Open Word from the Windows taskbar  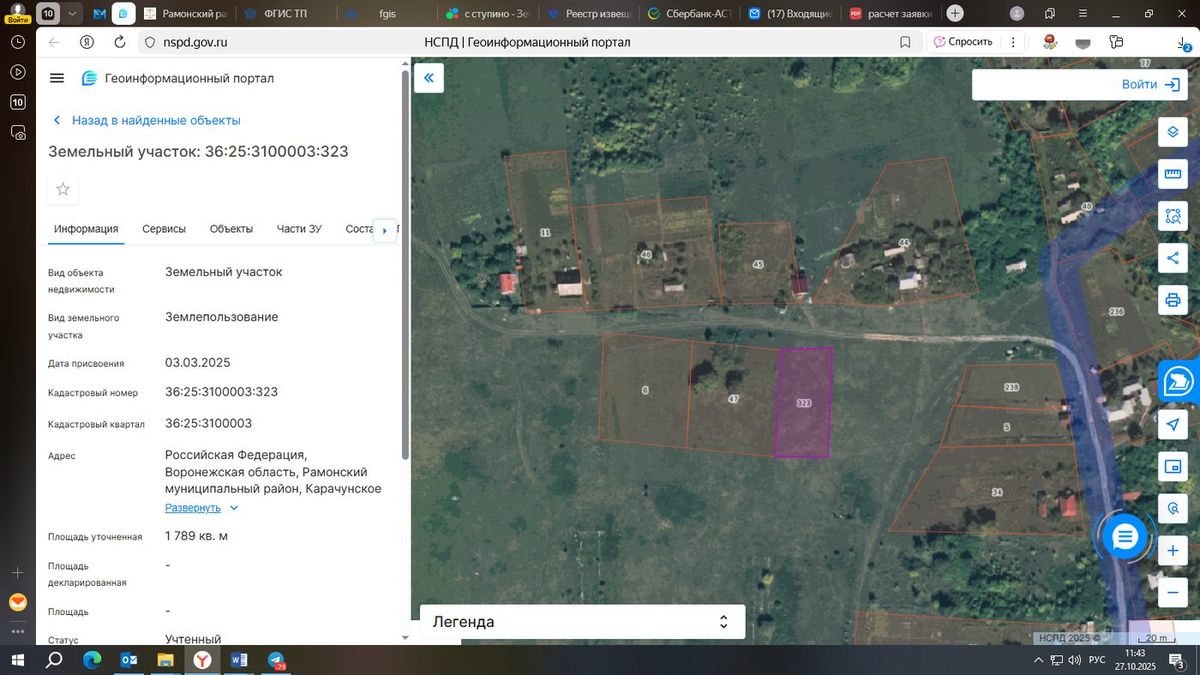pyautogui.click(x=239, y=661)
